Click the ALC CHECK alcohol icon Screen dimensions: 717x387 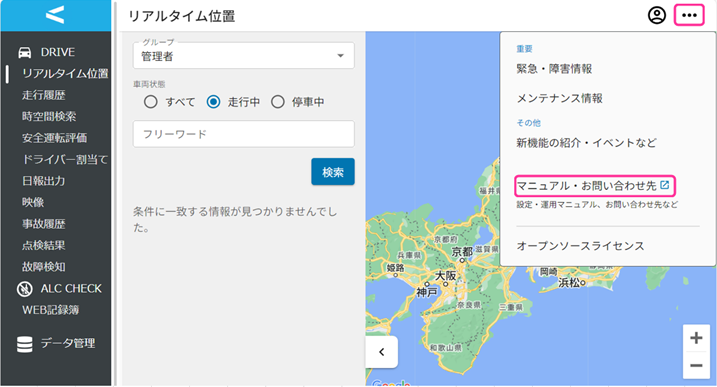25,289
